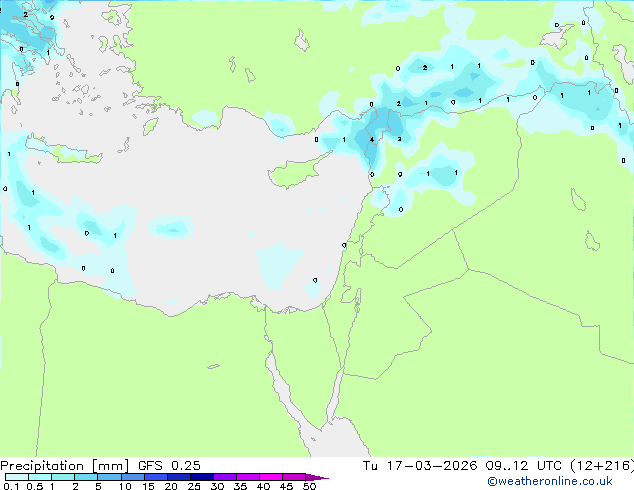Pick the 2–5 mm legend color box

(86, 477)
